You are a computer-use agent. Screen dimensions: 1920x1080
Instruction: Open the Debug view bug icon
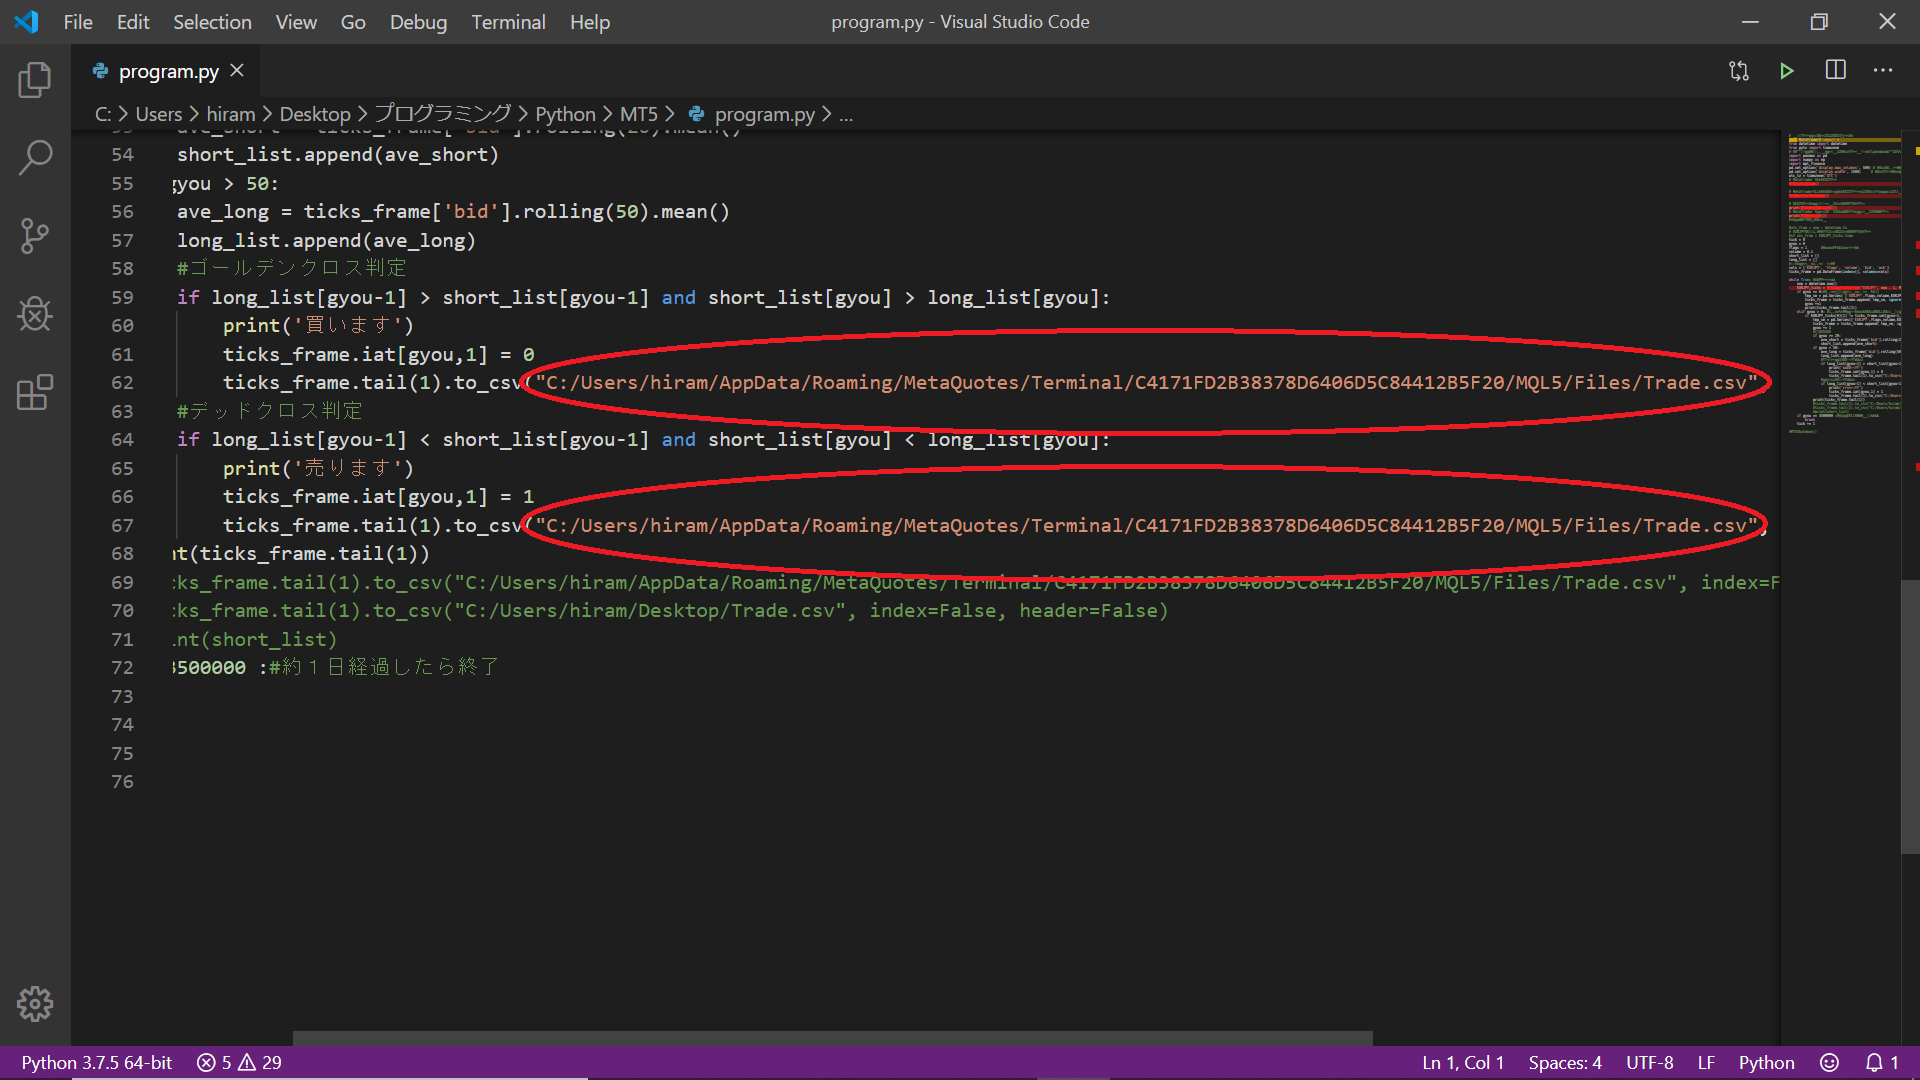(35, 314)
